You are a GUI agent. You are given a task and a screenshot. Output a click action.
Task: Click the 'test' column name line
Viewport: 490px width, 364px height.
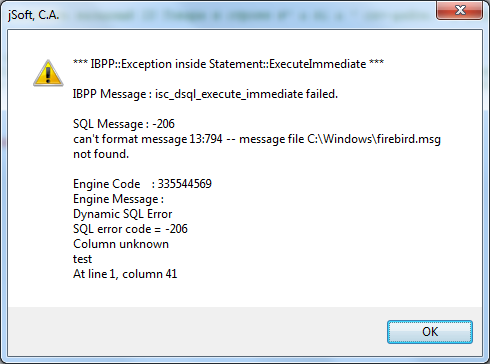tap(82, 259)
